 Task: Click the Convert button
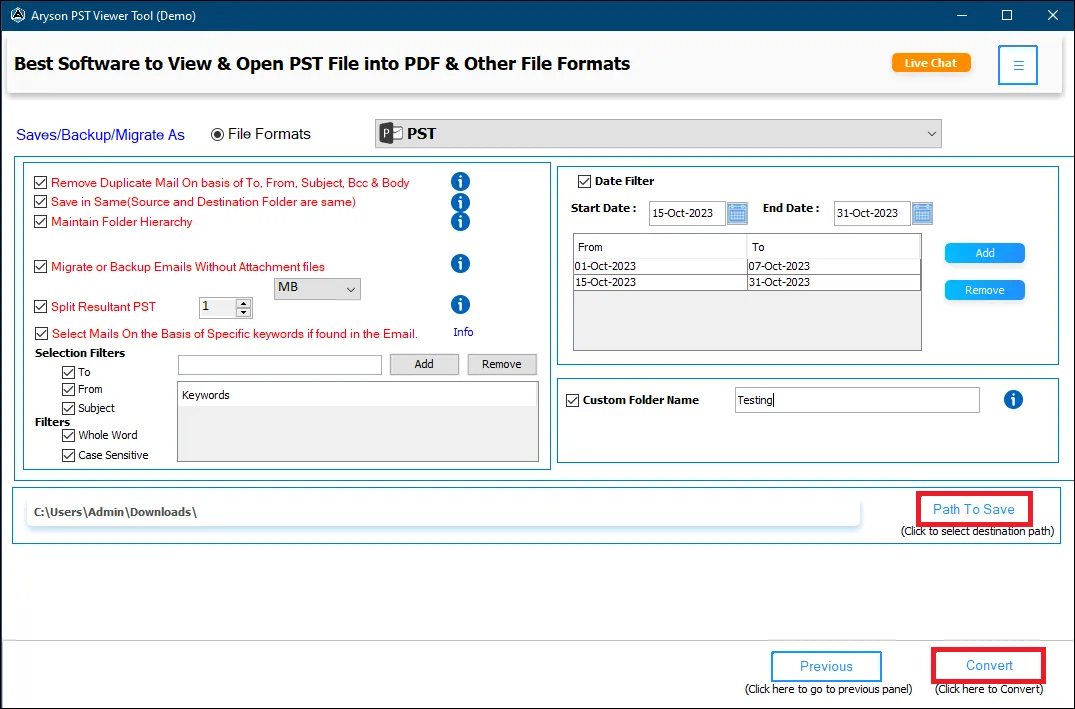click(989, 665)
